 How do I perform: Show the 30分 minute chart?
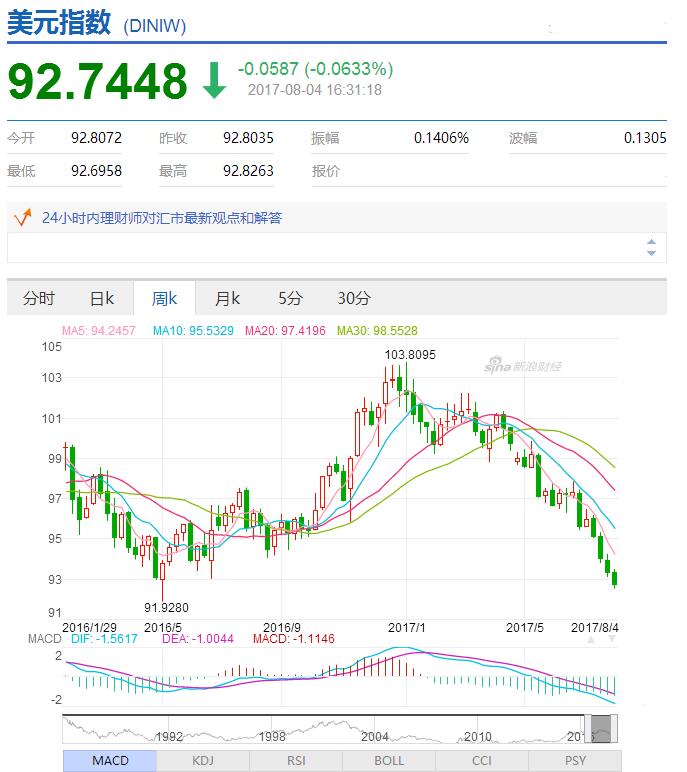354,298
